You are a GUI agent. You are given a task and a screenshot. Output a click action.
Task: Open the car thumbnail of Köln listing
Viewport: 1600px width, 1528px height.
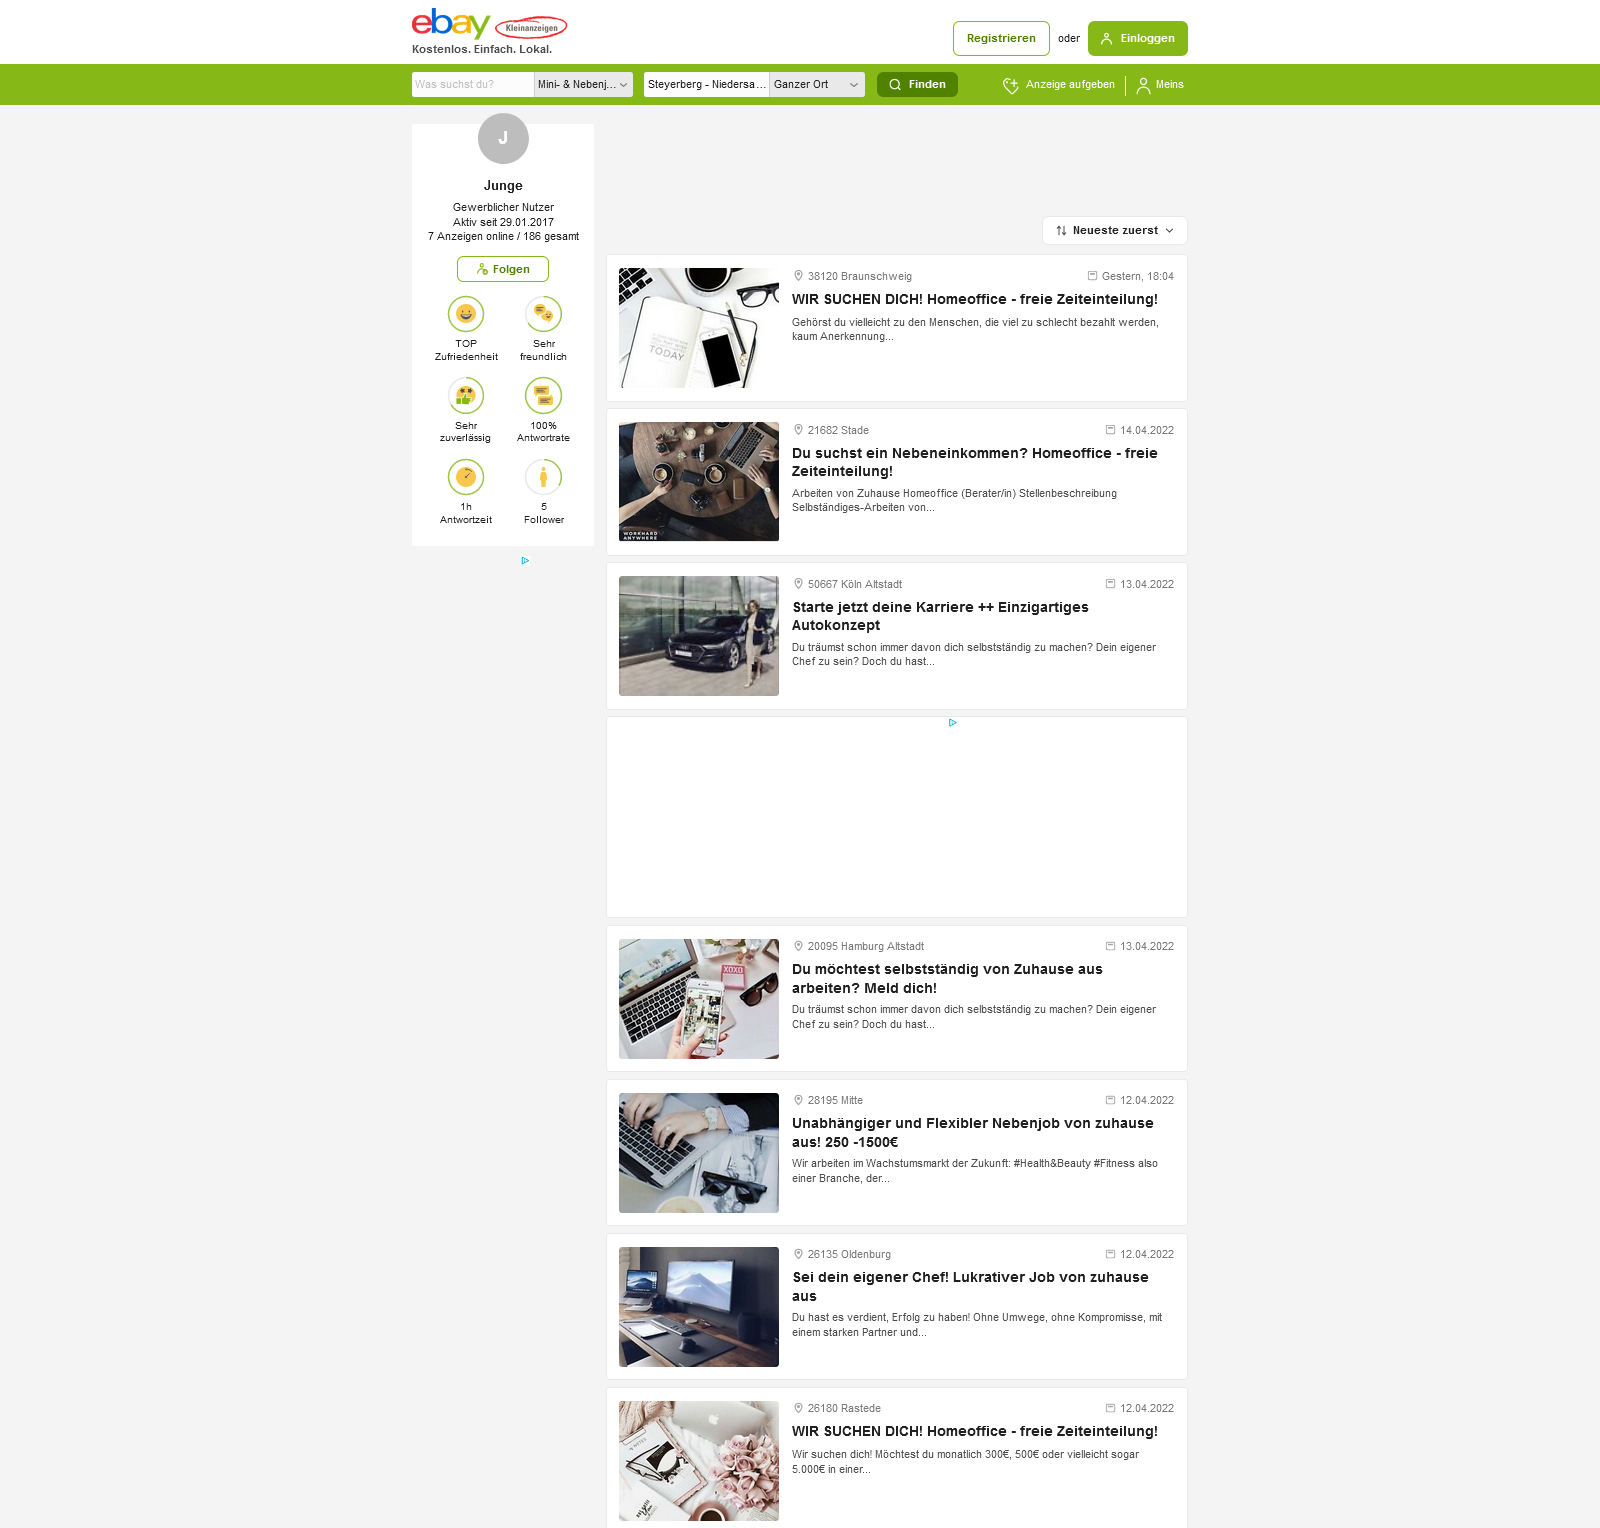(699, 636)
